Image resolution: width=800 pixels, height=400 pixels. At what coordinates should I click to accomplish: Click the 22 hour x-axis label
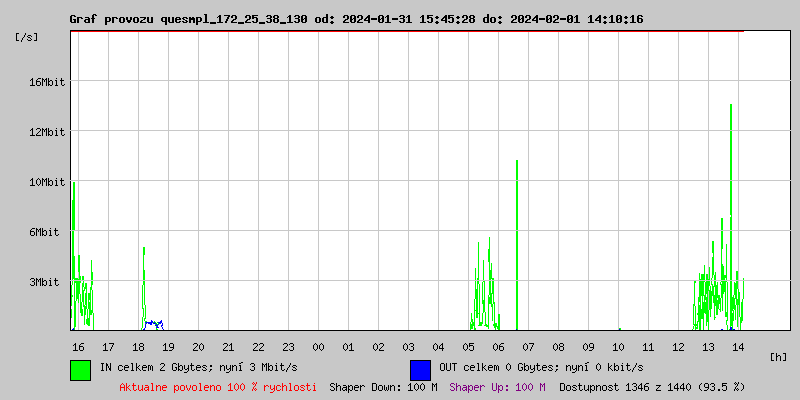click(x=258, y=347)
